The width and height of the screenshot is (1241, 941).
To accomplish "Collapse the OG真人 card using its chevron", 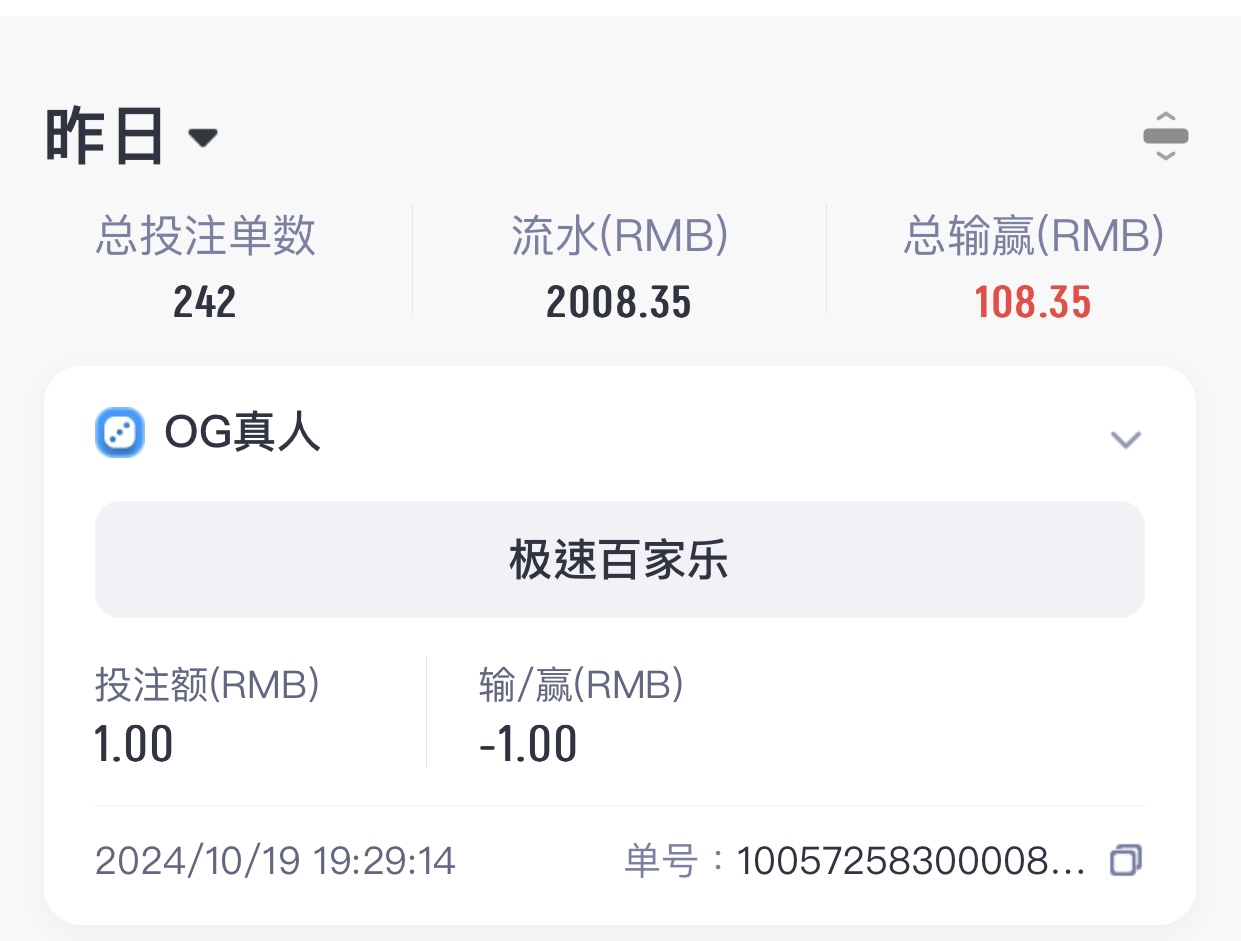I will pos(1126,439).
